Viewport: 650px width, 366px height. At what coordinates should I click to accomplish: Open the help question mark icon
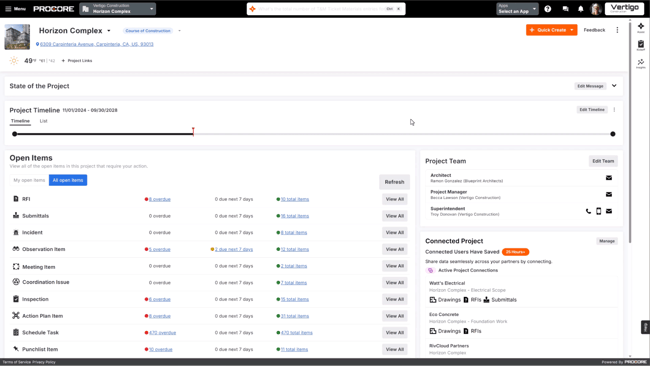pyautogui.click(x=548, y=9)
